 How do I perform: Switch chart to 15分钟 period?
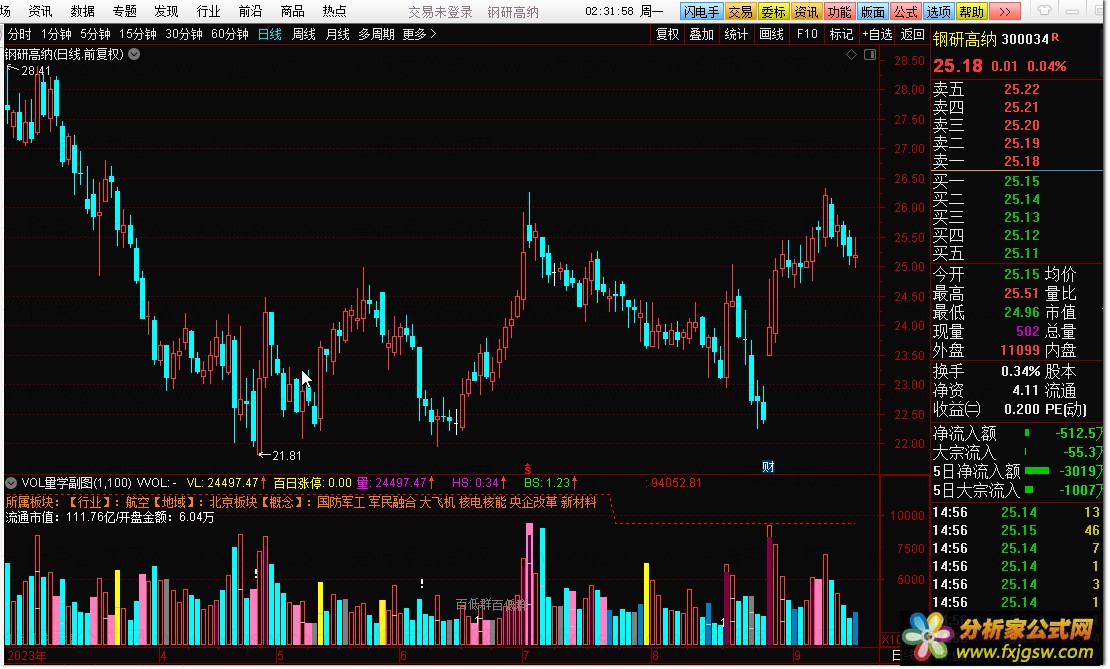pos(137,34)
